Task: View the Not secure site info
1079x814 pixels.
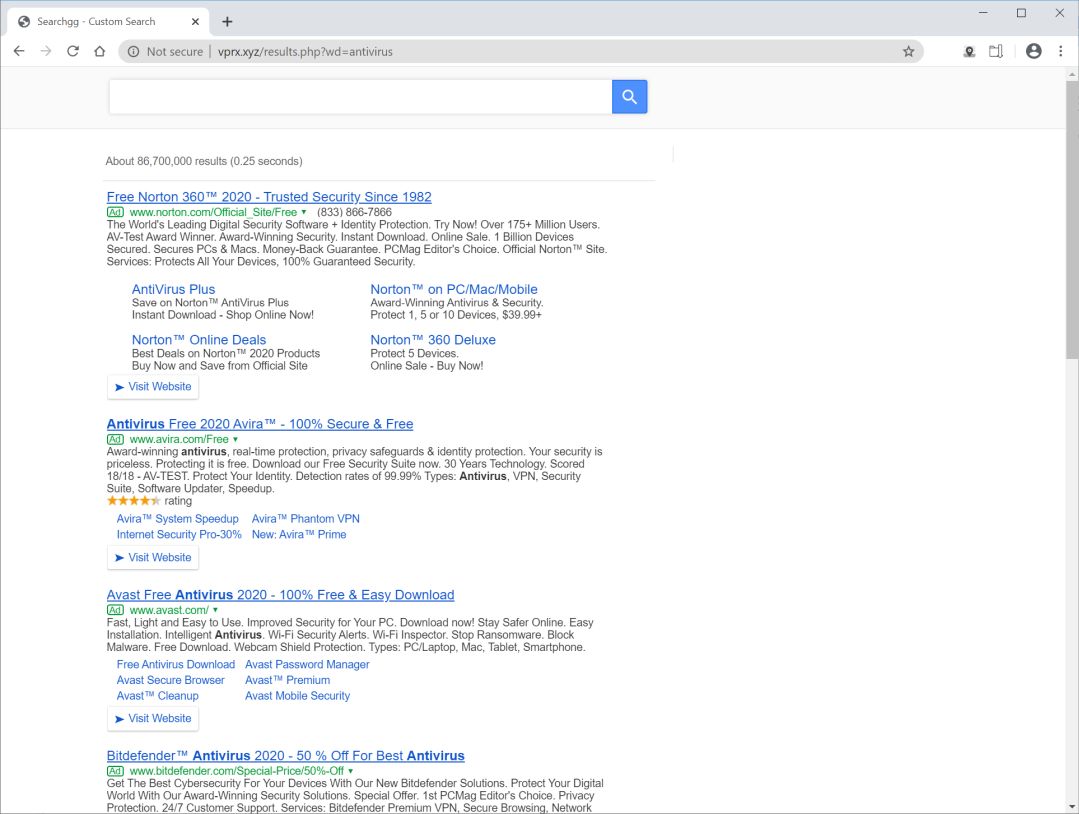Action: point(165,52)
